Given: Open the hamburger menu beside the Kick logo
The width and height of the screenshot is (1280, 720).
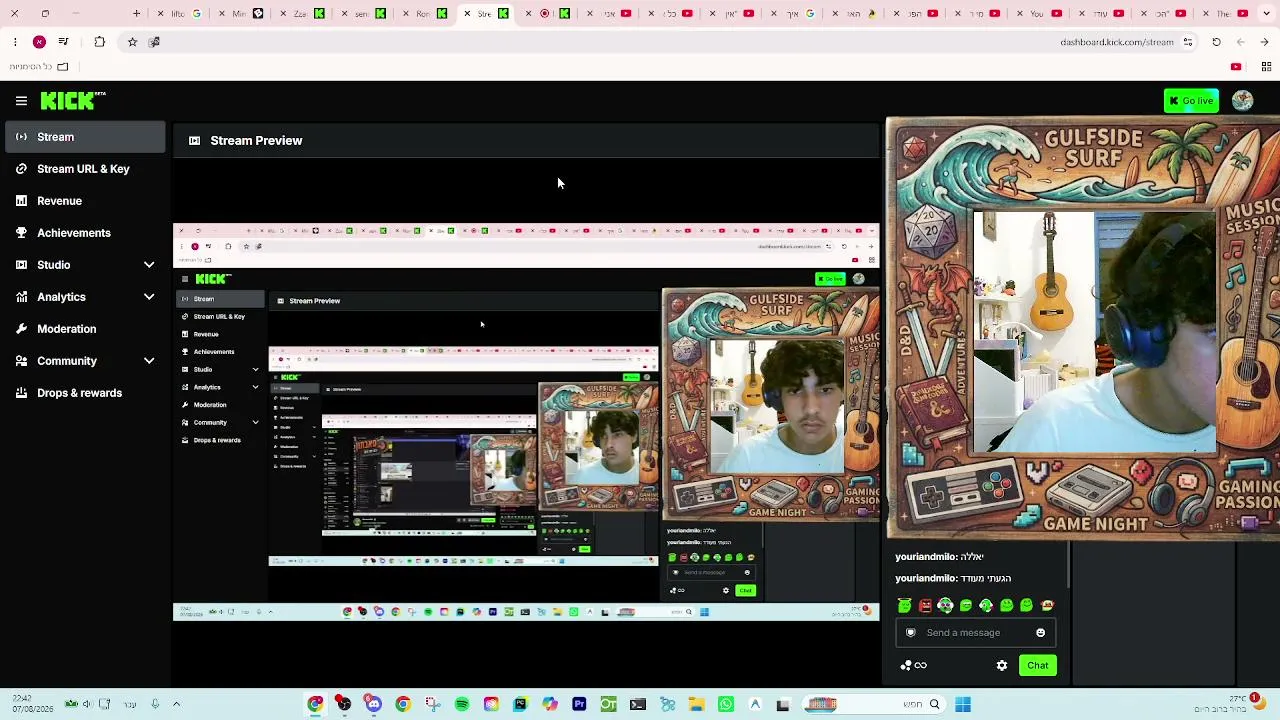Looking at the screenshot, I should [21, 100].
